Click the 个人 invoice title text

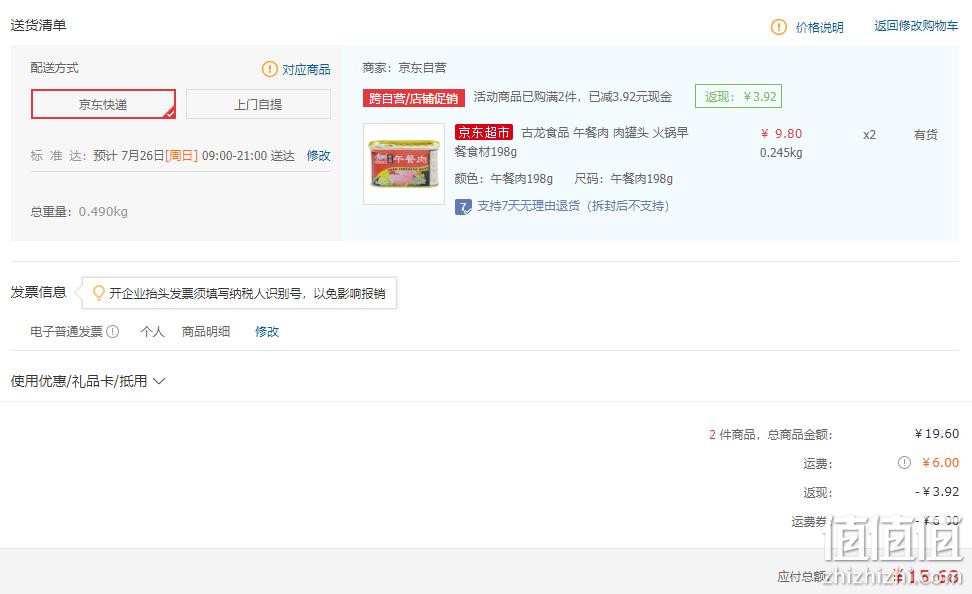[x=152, y=332]
